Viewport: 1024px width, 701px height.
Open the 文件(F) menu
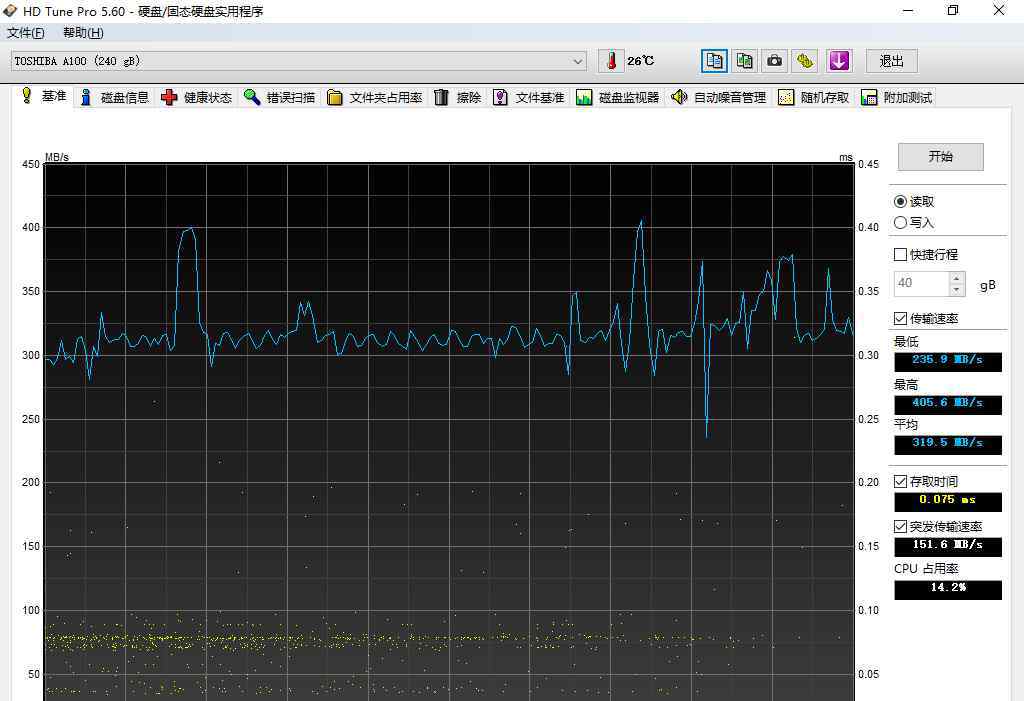(x=25, y=33)
